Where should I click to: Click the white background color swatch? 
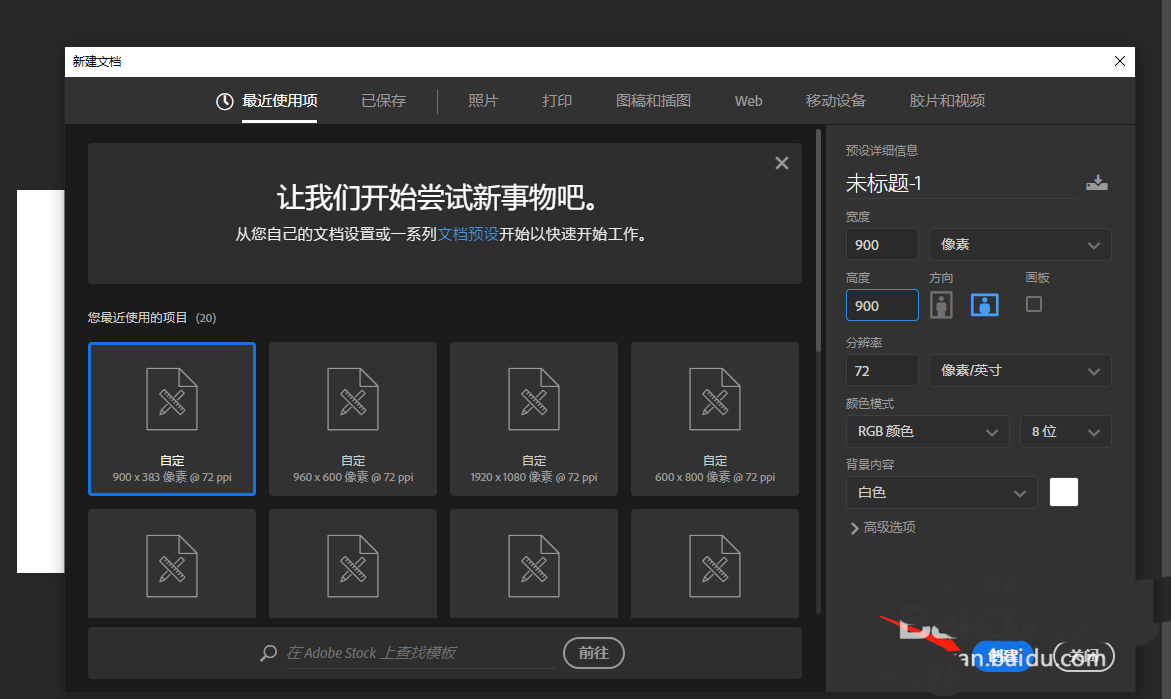(1064, 492)
